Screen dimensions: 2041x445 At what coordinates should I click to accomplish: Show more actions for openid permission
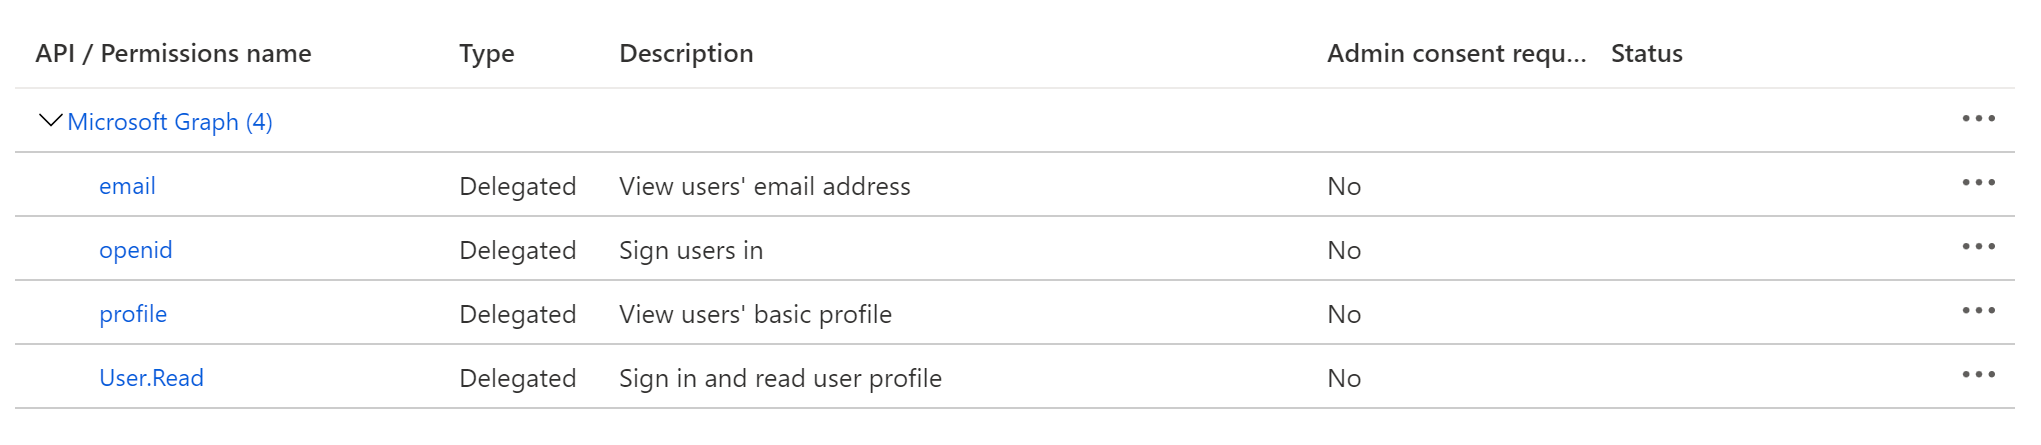point(1978,247)
